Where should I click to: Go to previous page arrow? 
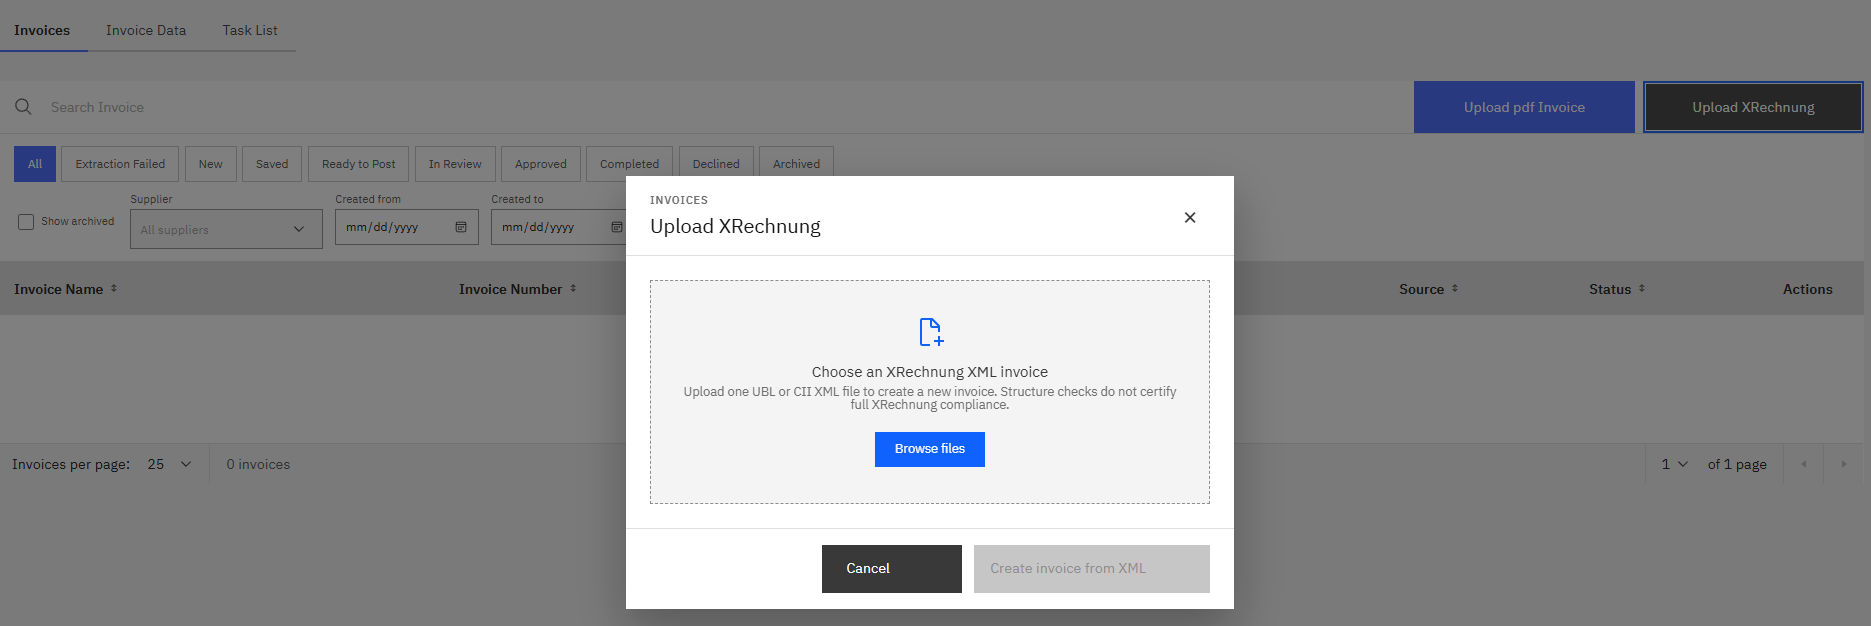1804,464
